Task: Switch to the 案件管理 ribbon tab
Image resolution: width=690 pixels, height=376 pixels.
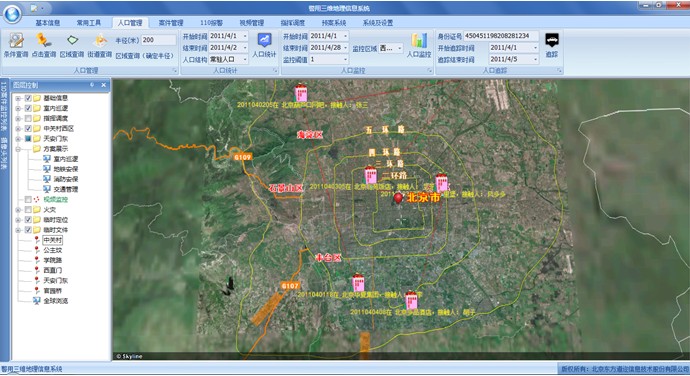Action: 171,23
